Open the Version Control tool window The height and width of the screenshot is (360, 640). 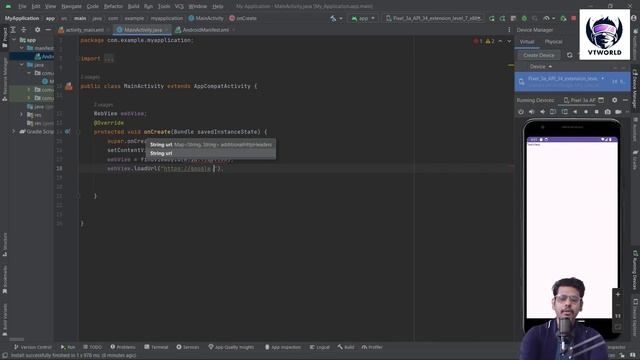pyautogui.click(x=33, y=347)
